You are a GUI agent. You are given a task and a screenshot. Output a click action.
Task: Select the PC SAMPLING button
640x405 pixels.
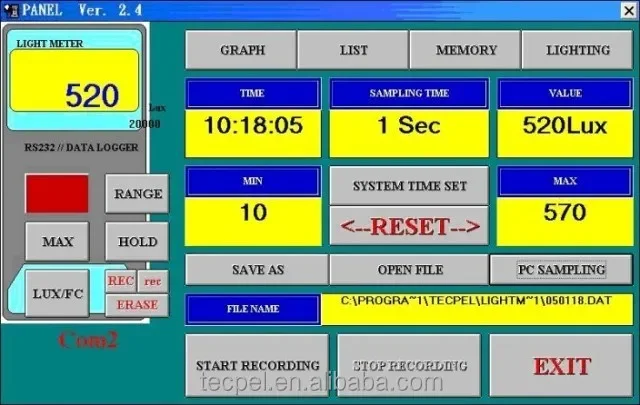561,269
